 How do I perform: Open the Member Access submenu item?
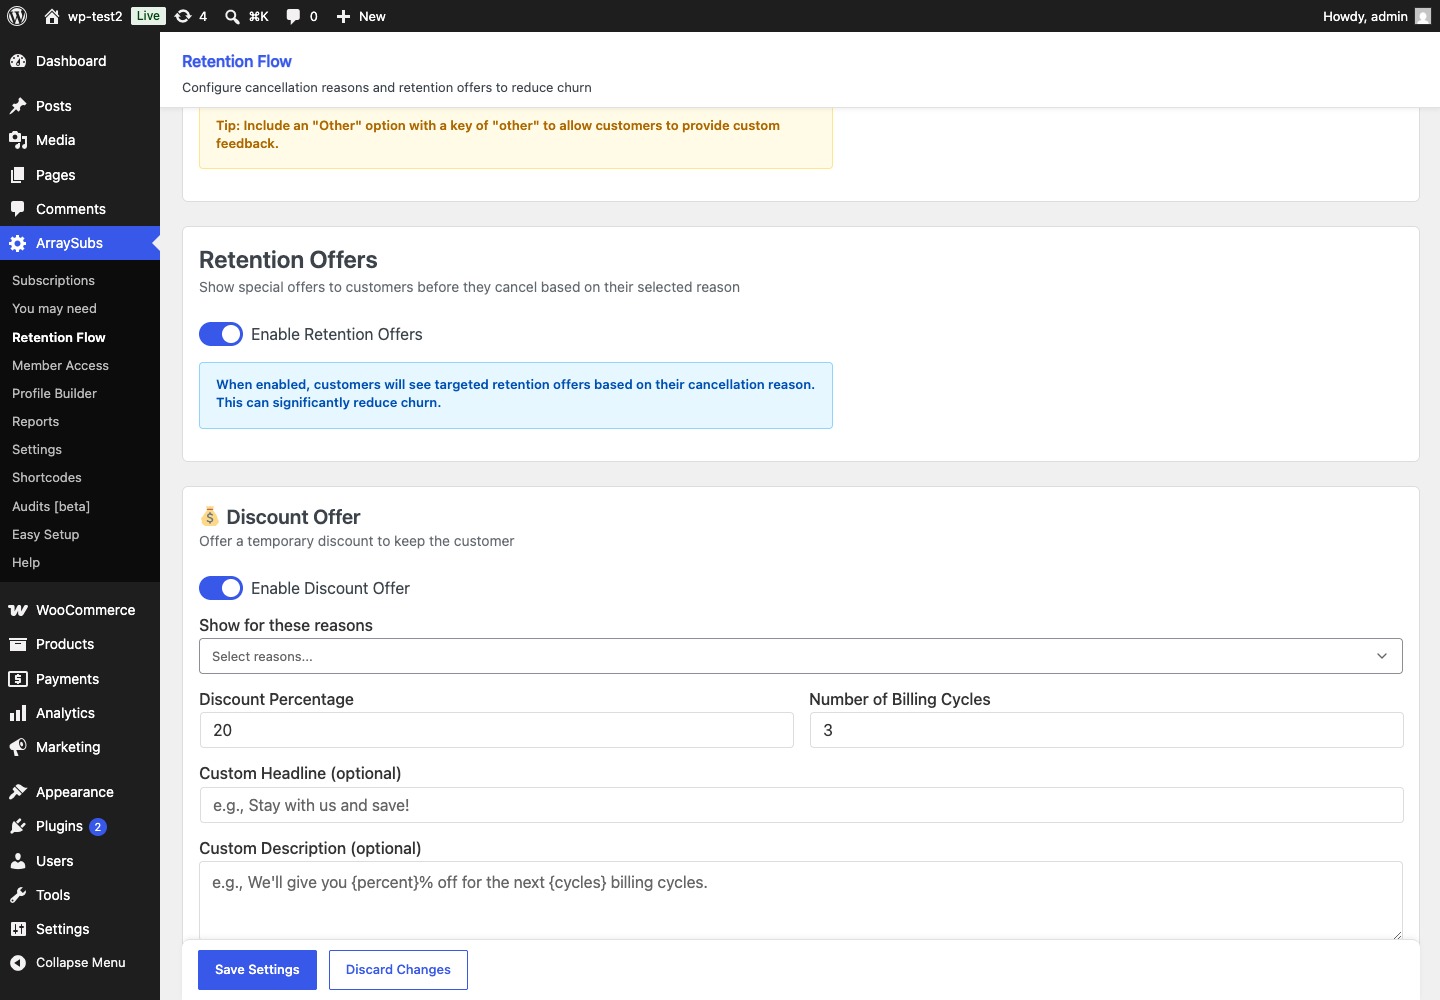point(60,366)
